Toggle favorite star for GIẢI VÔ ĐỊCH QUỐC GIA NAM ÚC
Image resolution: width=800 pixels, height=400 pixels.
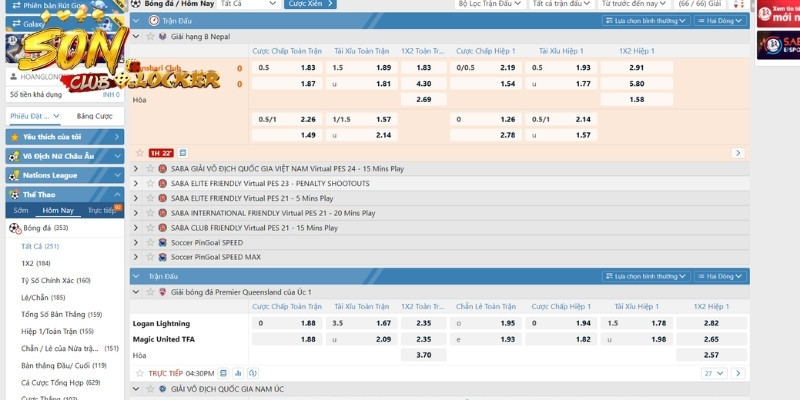pyautogui.click(x=149, y=388)
